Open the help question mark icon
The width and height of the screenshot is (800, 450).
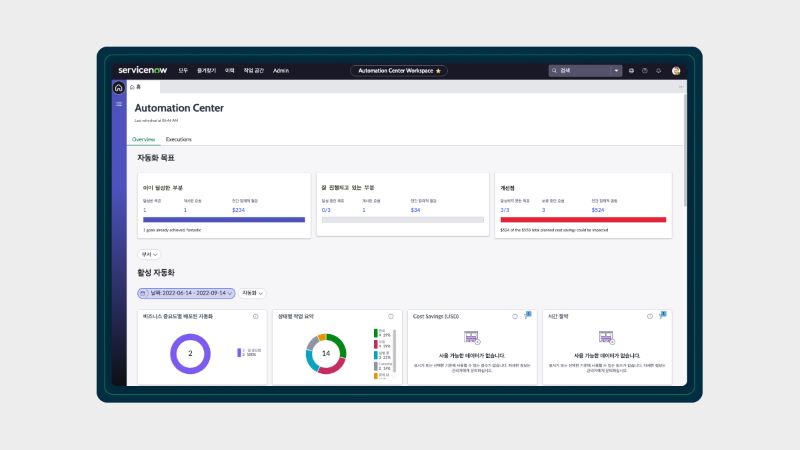pos(645,71)
